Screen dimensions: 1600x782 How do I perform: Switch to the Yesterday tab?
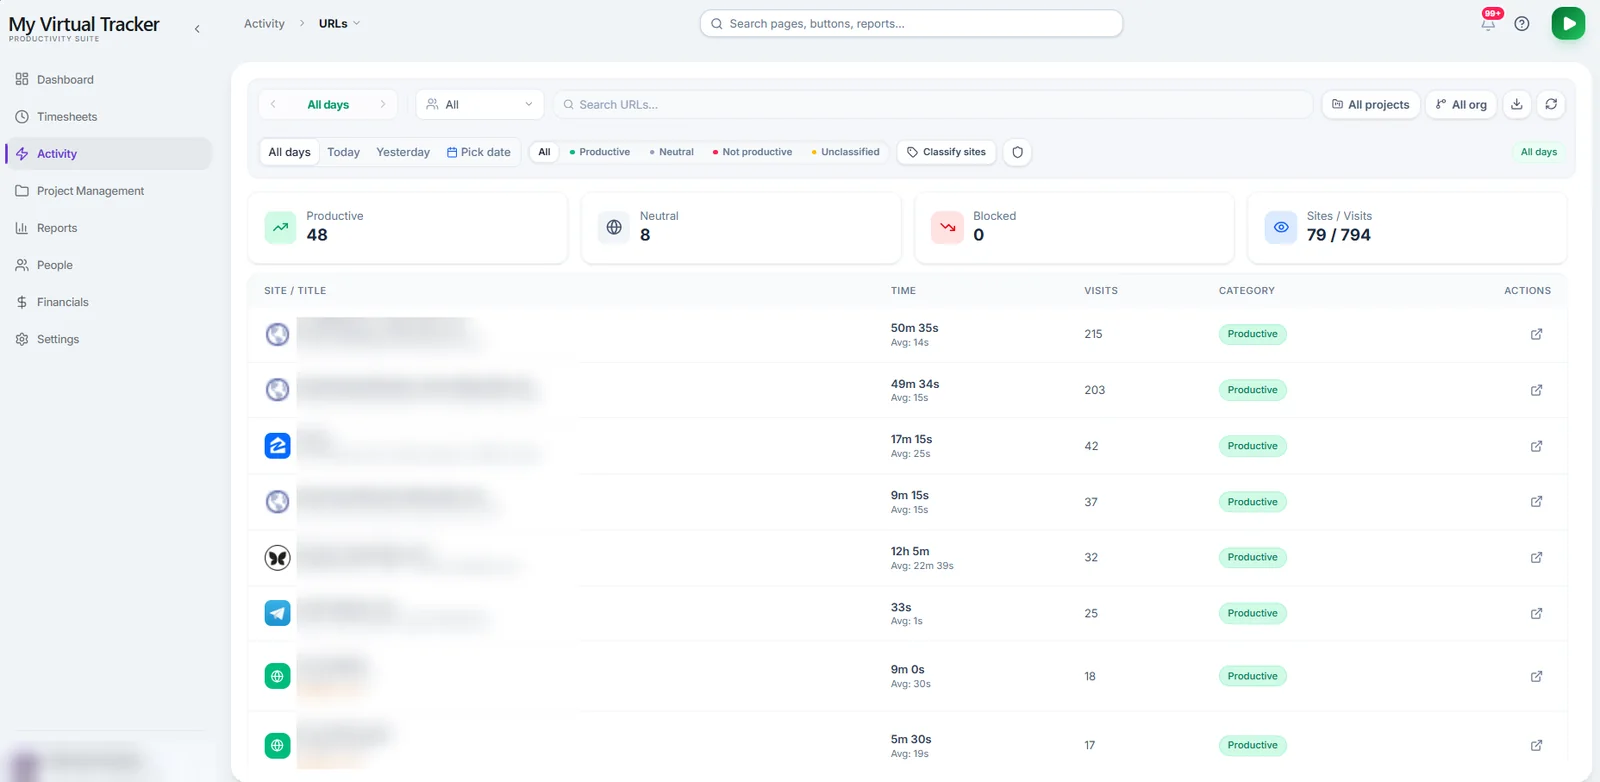pos(403,152)
